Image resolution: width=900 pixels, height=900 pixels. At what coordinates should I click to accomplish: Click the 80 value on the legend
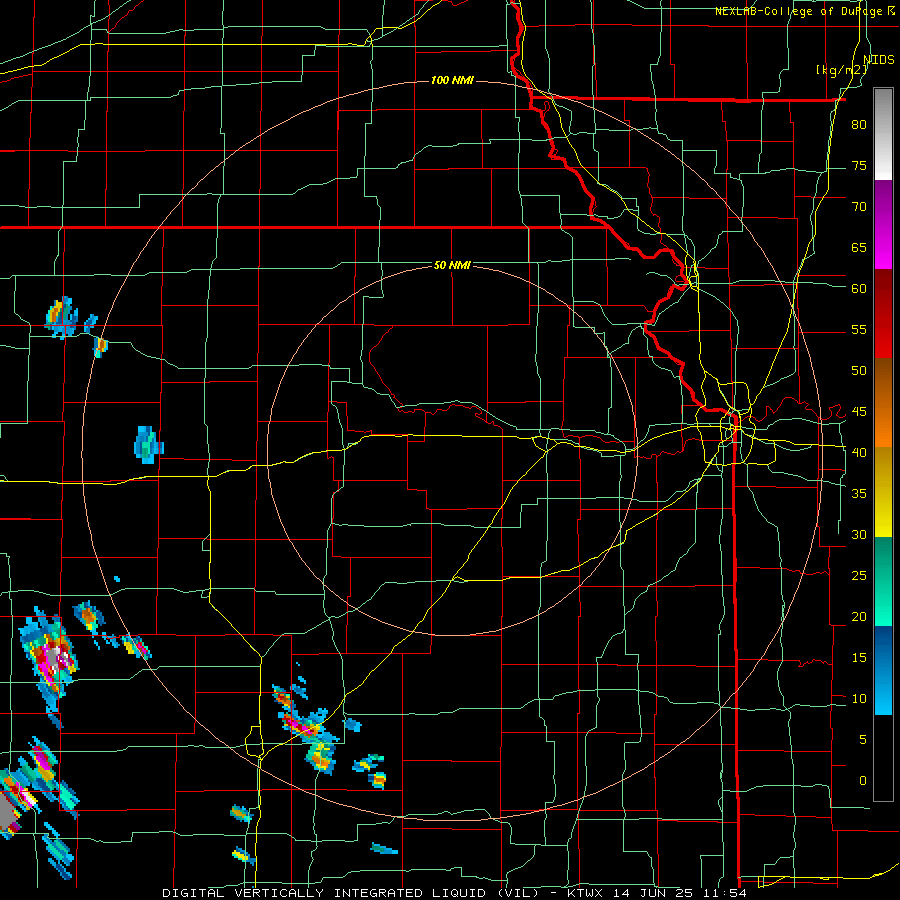(859, 125)
